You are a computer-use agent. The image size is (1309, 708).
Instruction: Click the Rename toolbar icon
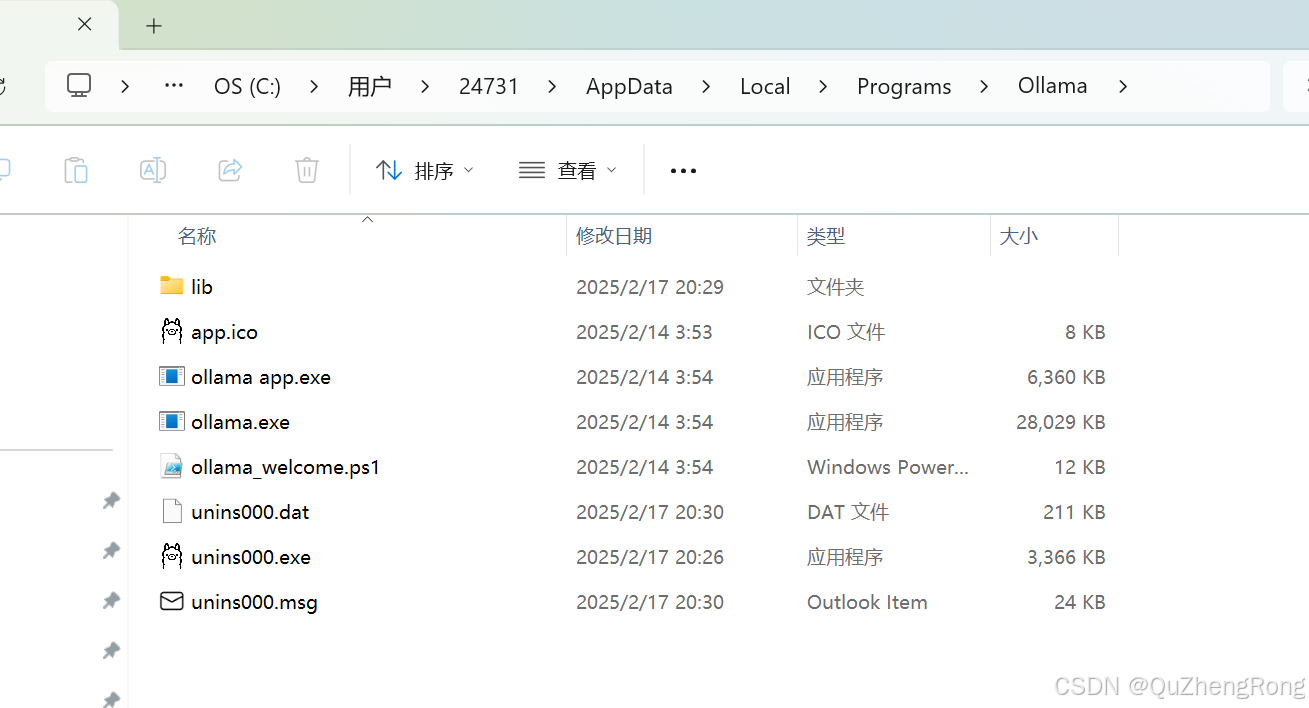click(153, 170)
